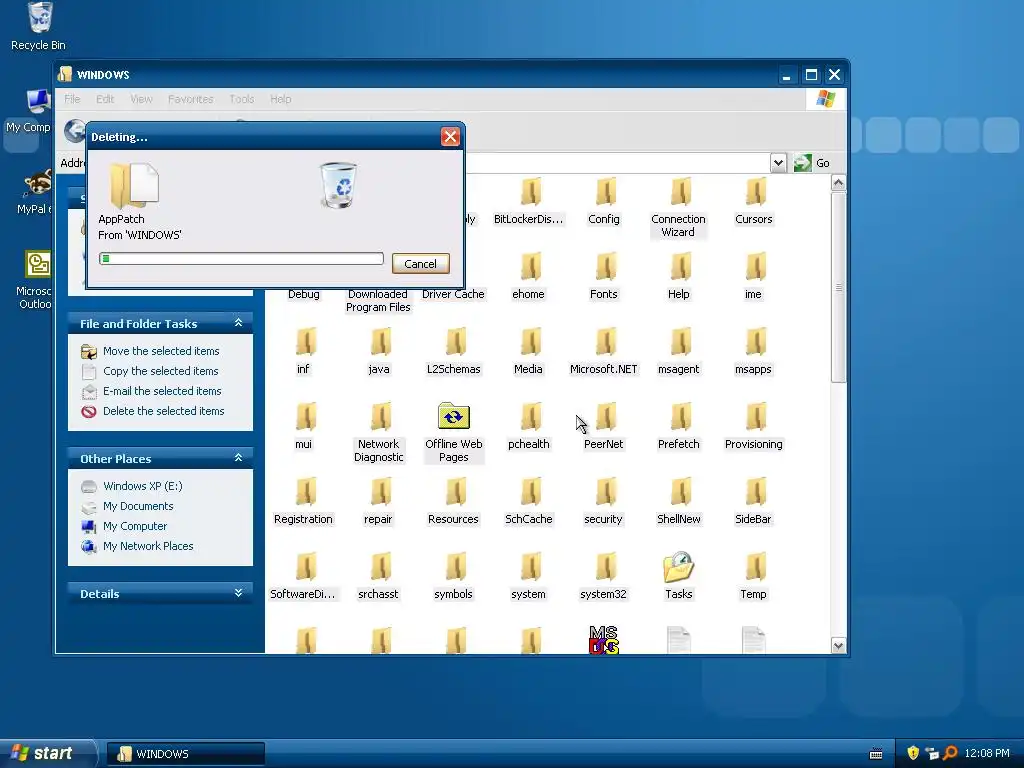This screenshot has height=768, width=1024.
Task: Open the Connection Wizard folder
Action: [x=678, y=208]
